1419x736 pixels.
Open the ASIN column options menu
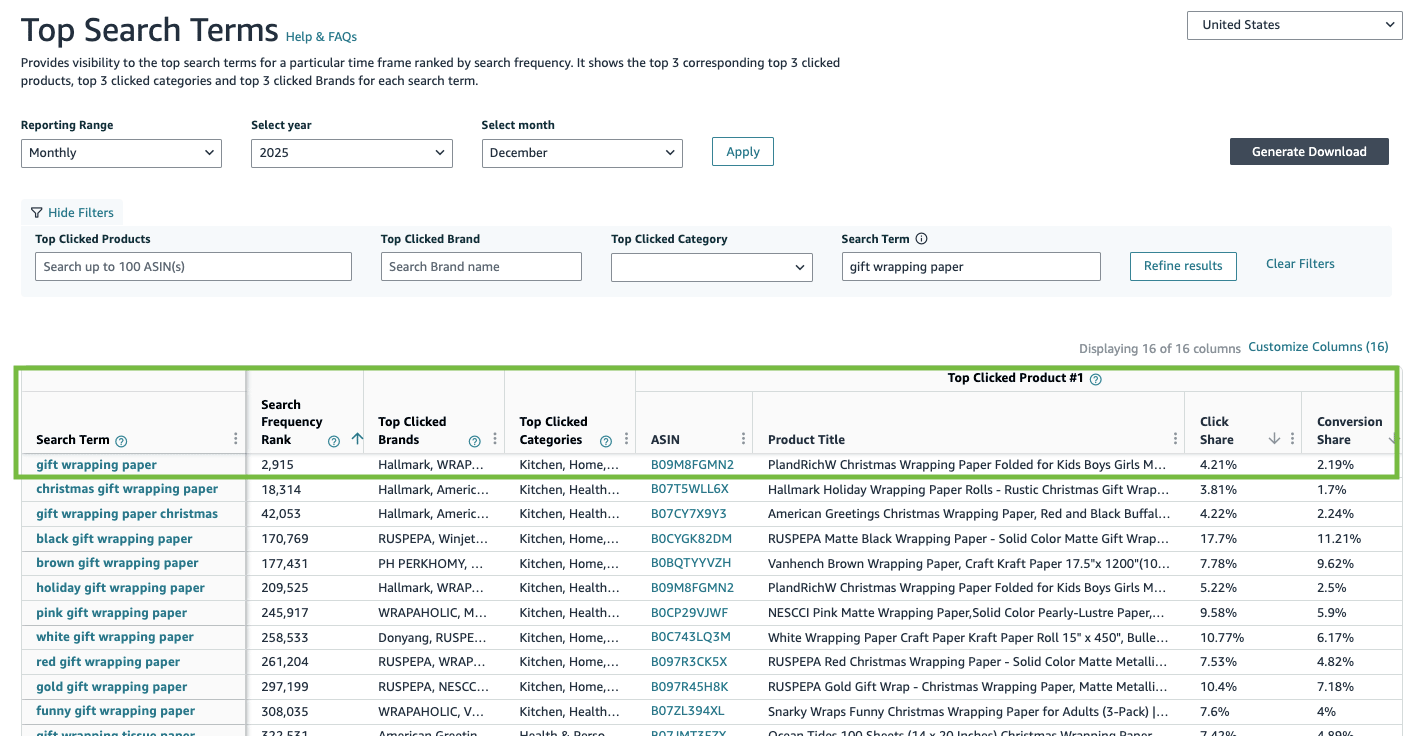[x=743, y=439]
